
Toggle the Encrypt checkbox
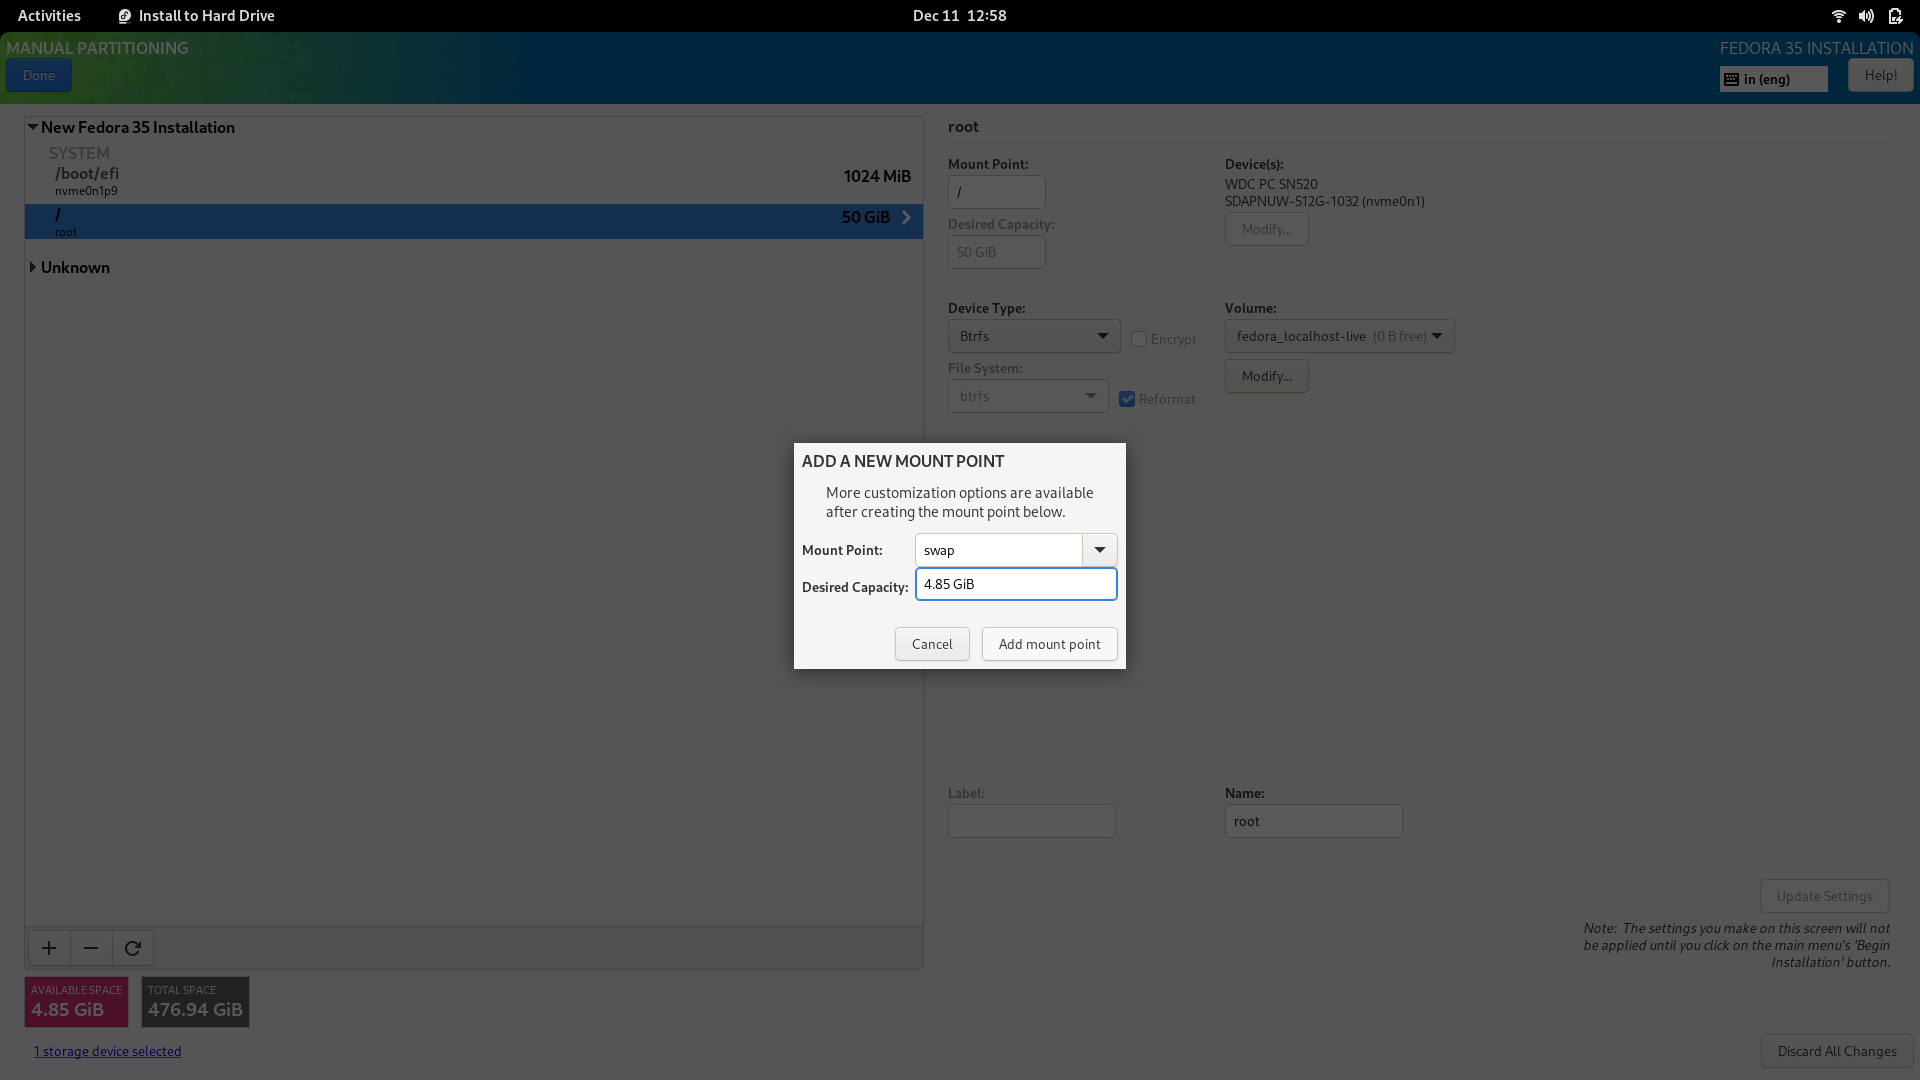pyautogui.click(x=1139, y=339)
